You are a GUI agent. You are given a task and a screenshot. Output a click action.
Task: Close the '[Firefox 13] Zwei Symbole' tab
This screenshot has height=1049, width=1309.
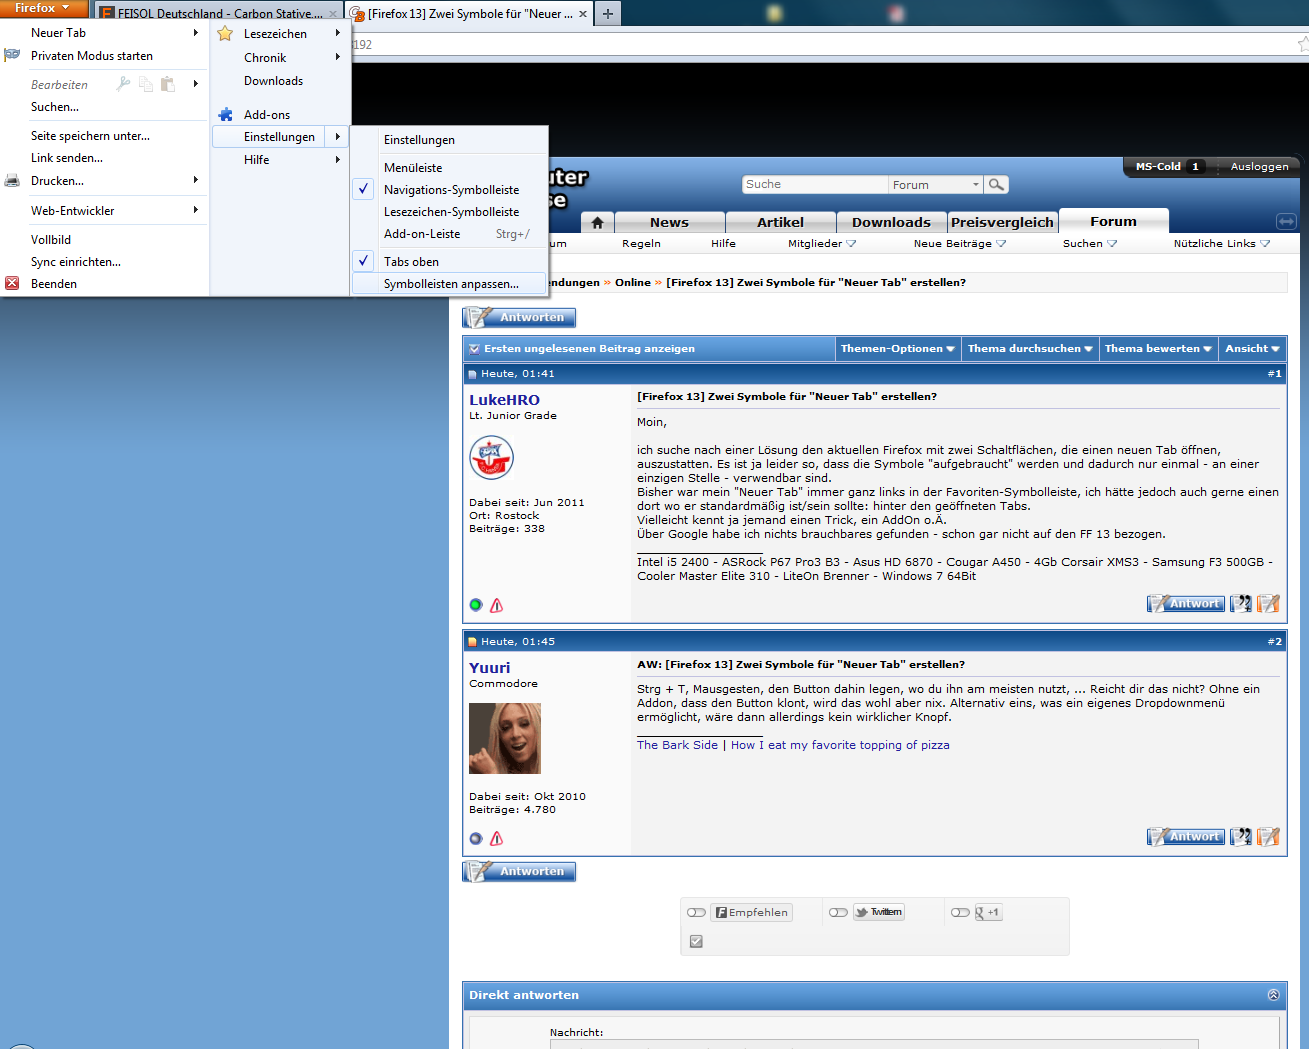582,14
